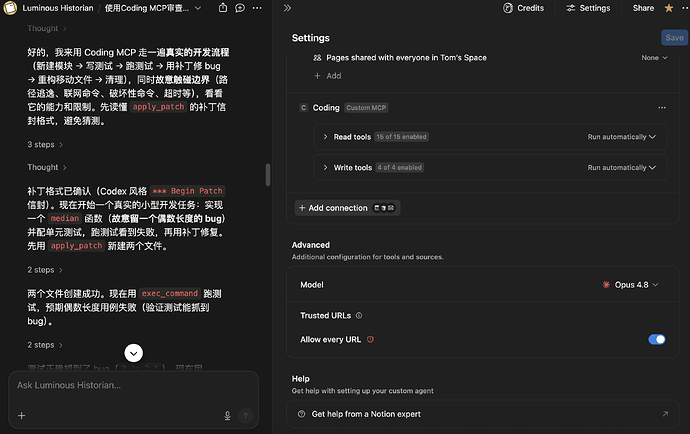690x434 pixels.
Task: Click the plus attachment icon in chat input
Action: pos(22,416)
